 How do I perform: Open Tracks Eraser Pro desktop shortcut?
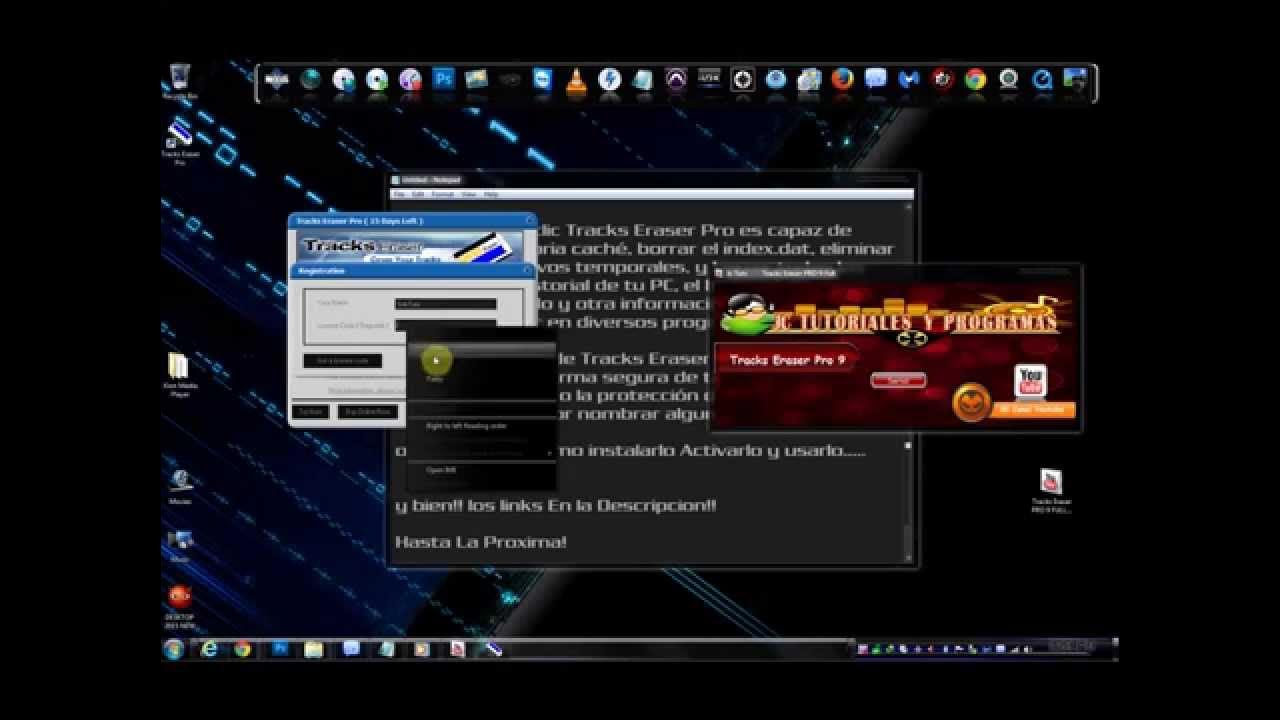pyautogui.click(x=180, y=143)
